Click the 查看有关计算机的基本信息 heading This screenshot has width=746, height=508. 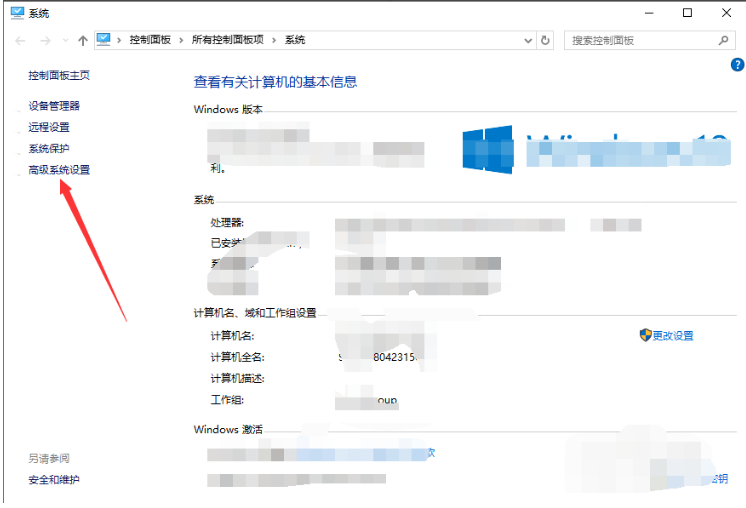pyautogui.click(x=275, y=82)
